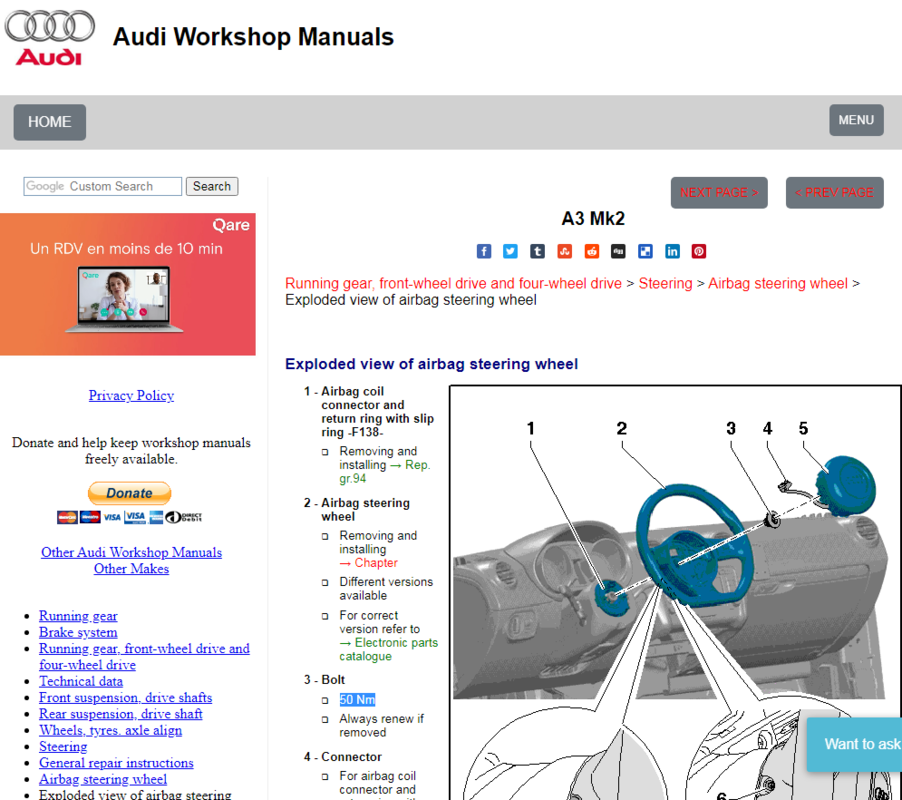This screenshot has height=800, width=902.
Task: Share on LinkedIn
Action: click(x=672, y=251)
